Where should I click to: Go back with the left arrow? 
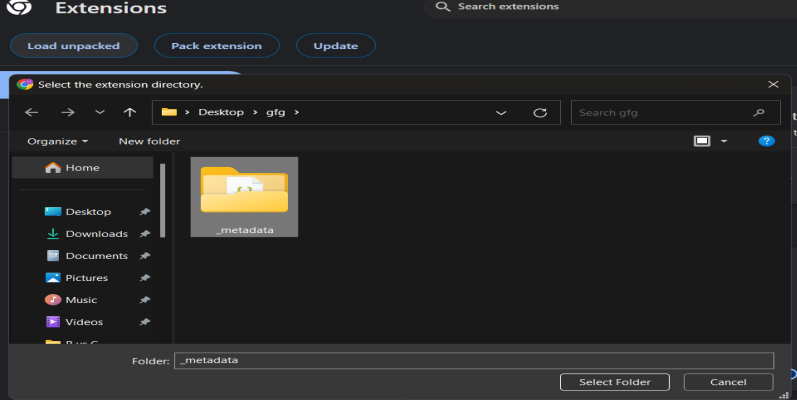point(32,112)
